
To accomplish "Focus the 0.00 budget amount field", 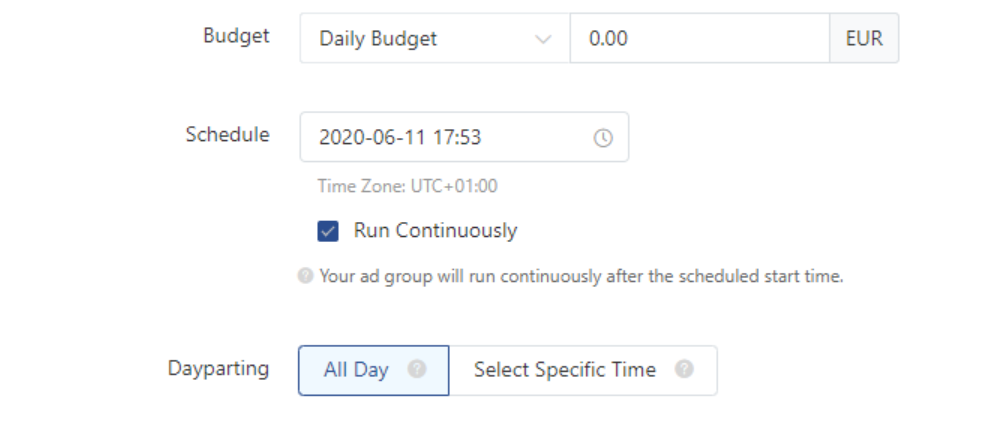I will 700,39.
